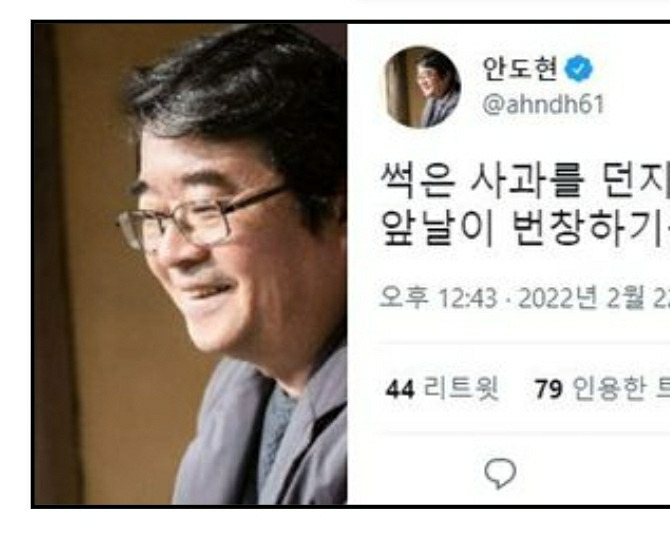Open the 안도현 display name

tap(520, 69)
